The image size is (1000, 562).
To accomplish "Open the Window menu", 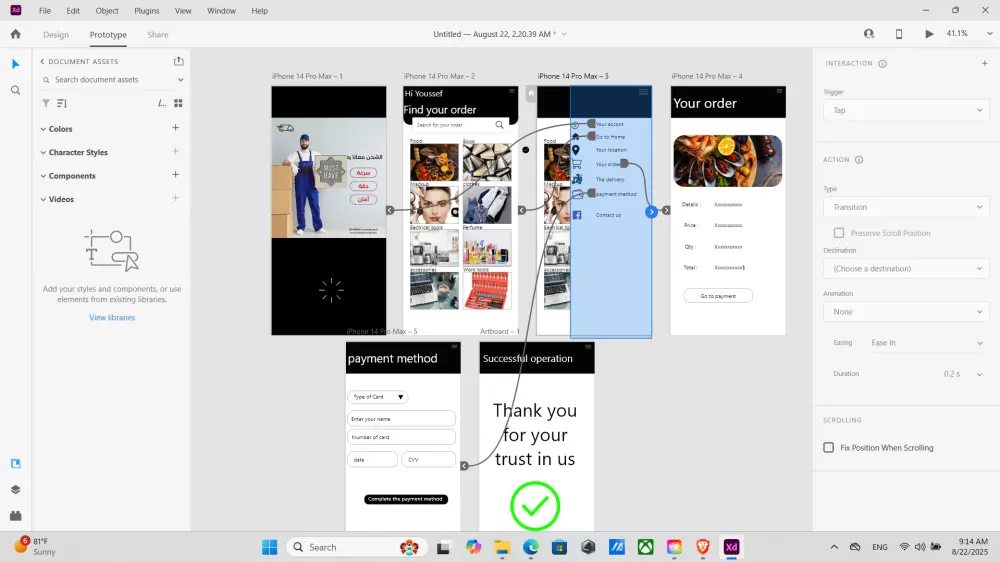I will point(221,11).
